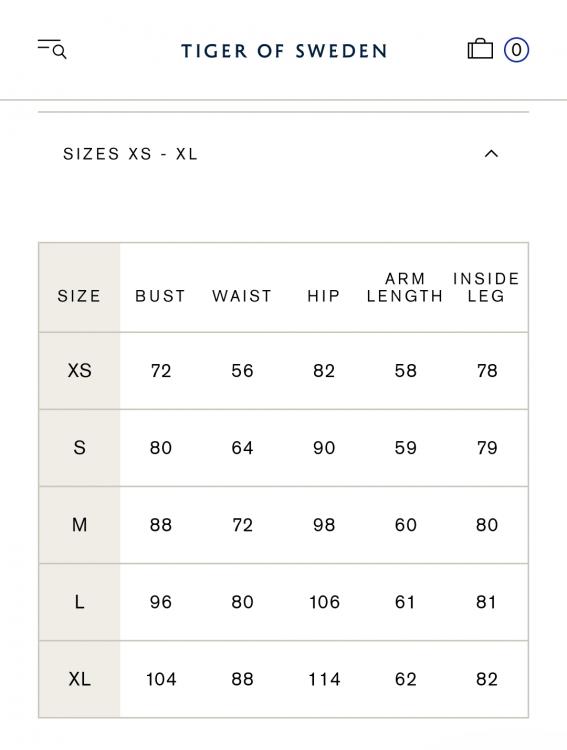Open the shopping bag icon

[x=480, y=49]
